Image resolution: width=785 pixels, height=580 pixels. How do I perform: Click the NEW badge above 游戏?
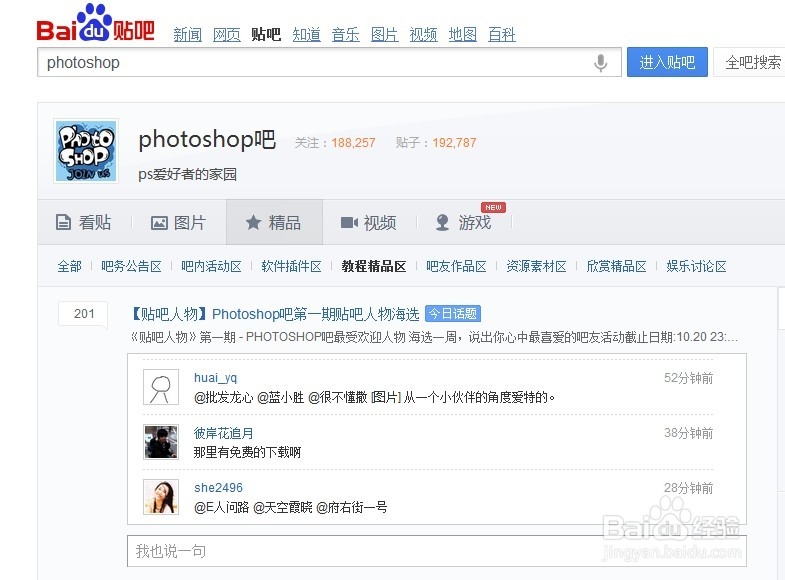493,207
